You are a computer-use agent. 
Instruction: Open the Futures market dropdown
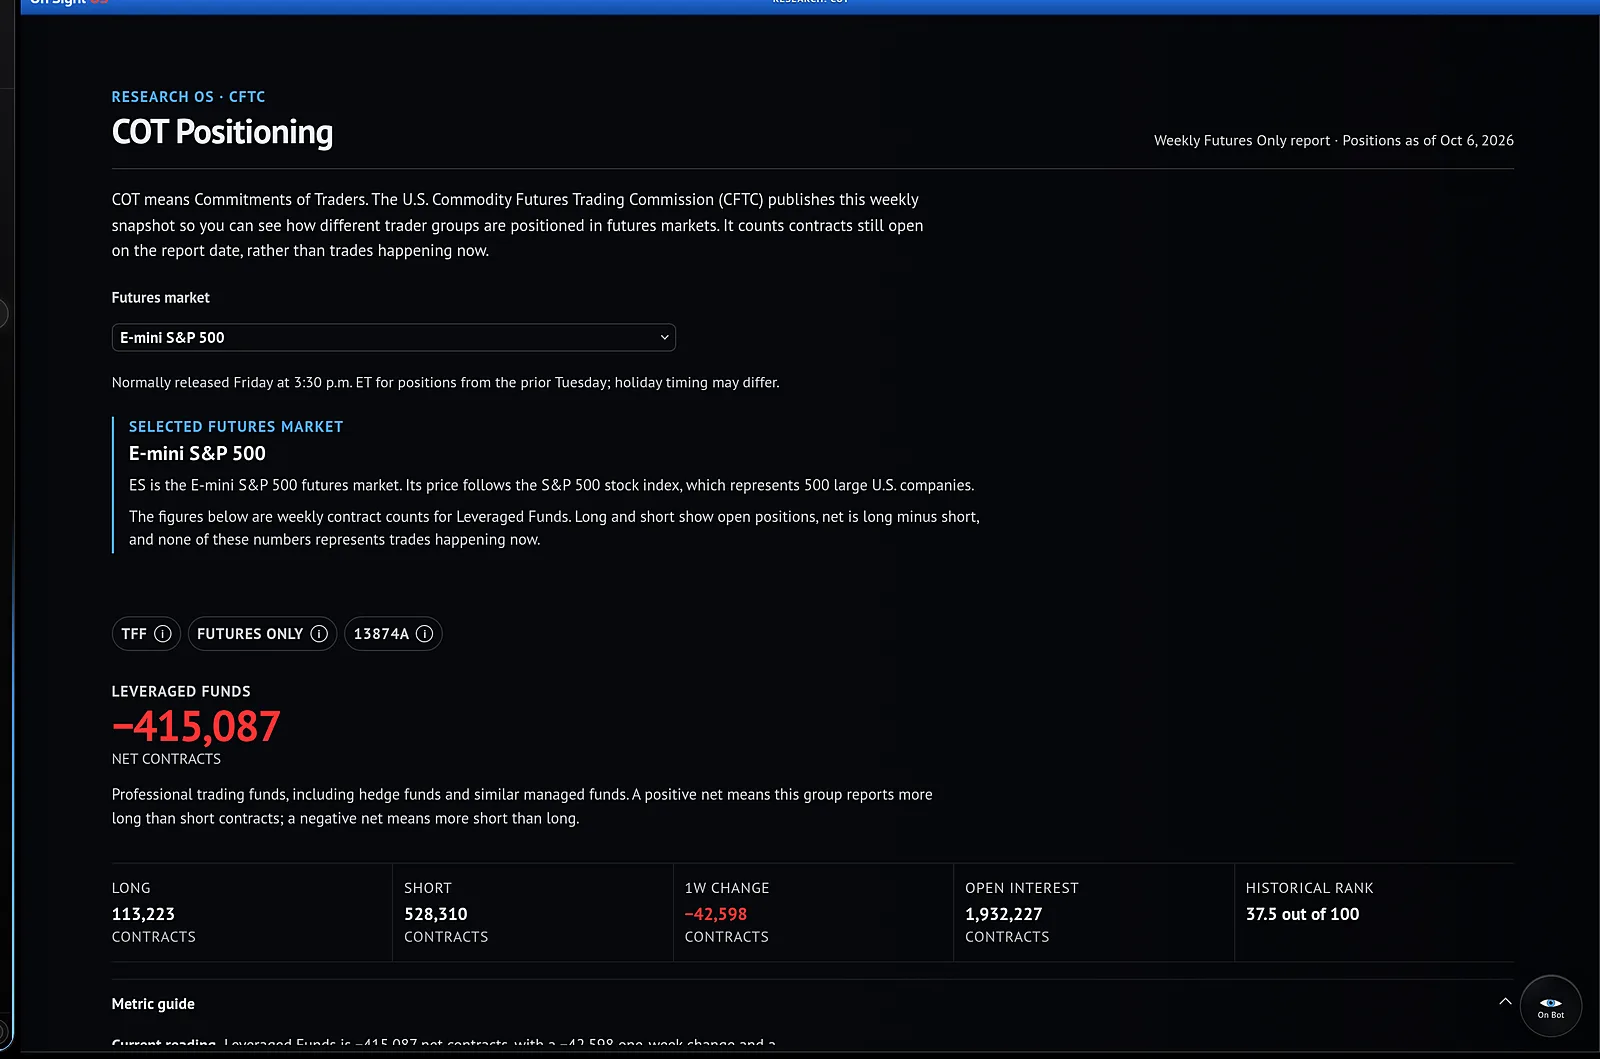pos(393,338)
